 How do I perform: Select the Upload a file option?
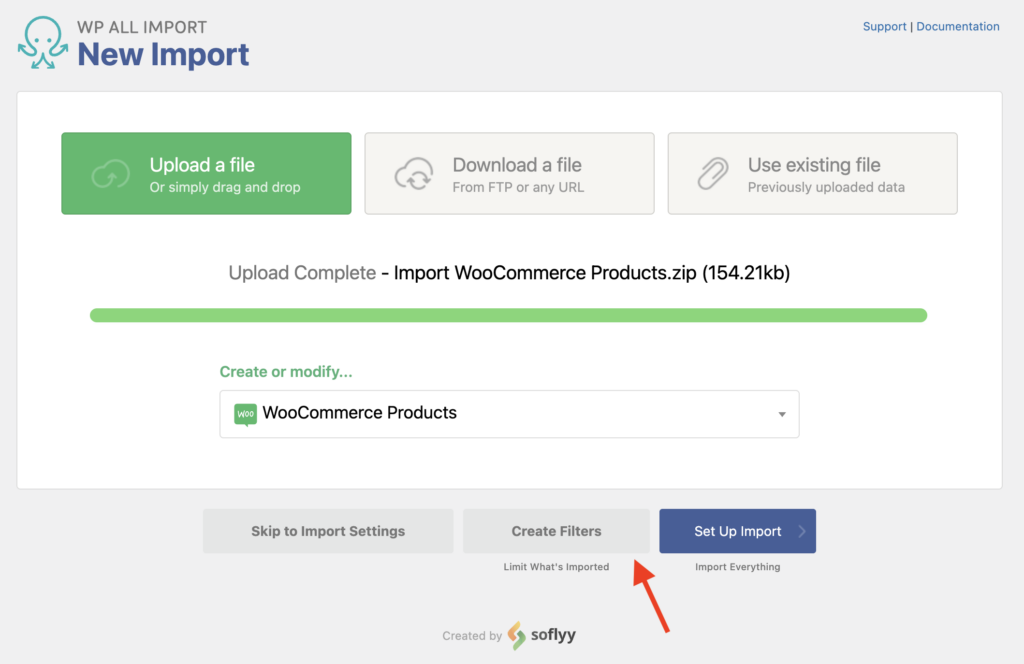pos(206,173)
